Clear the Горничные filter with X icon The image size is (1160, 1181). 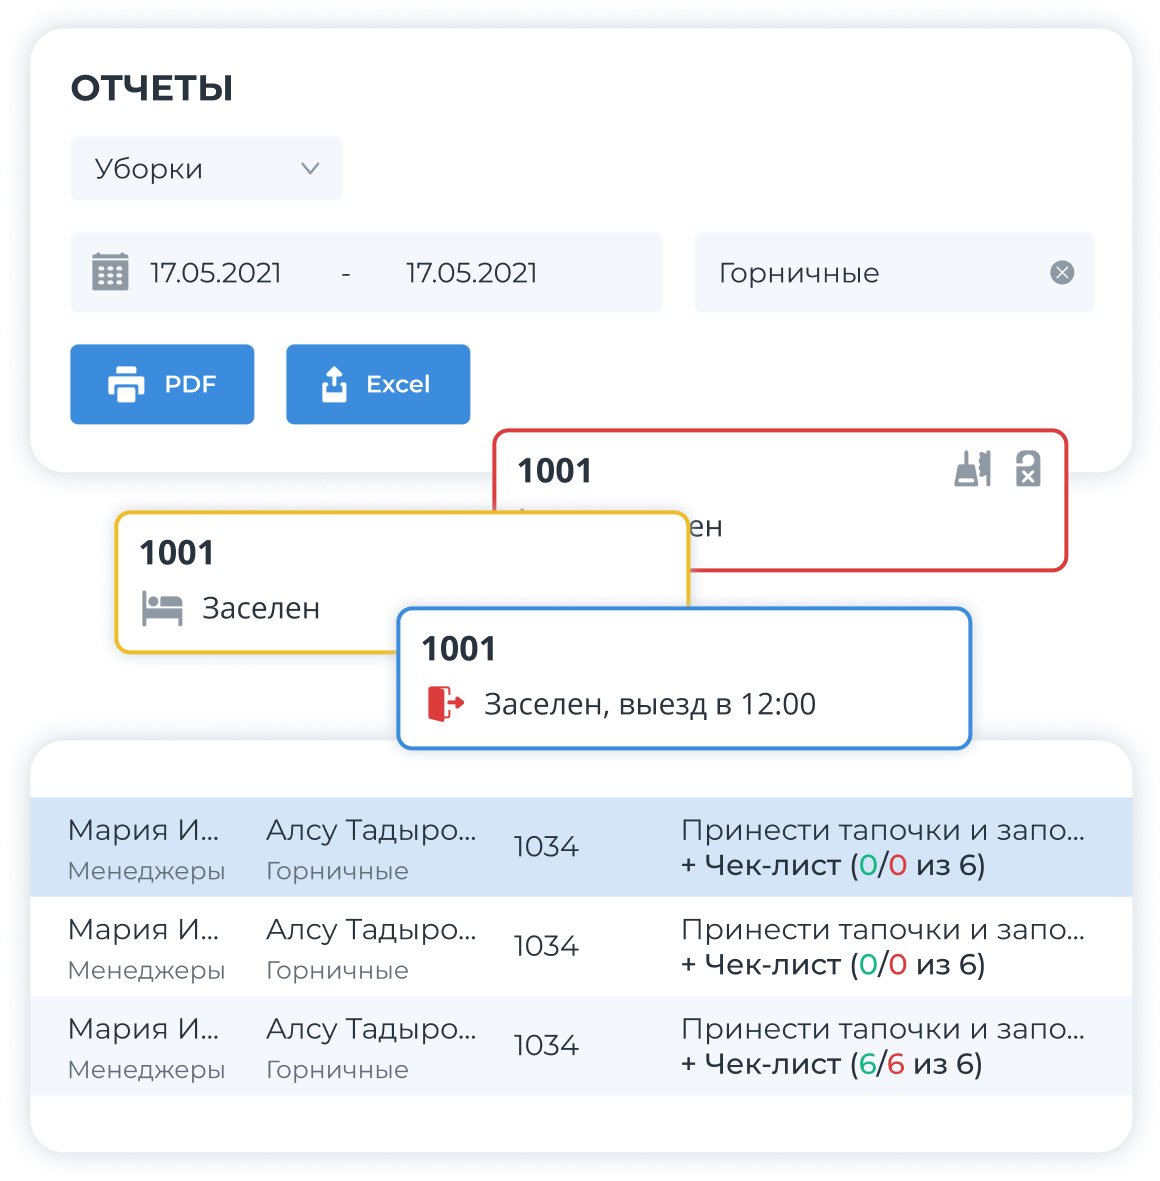1062,272
